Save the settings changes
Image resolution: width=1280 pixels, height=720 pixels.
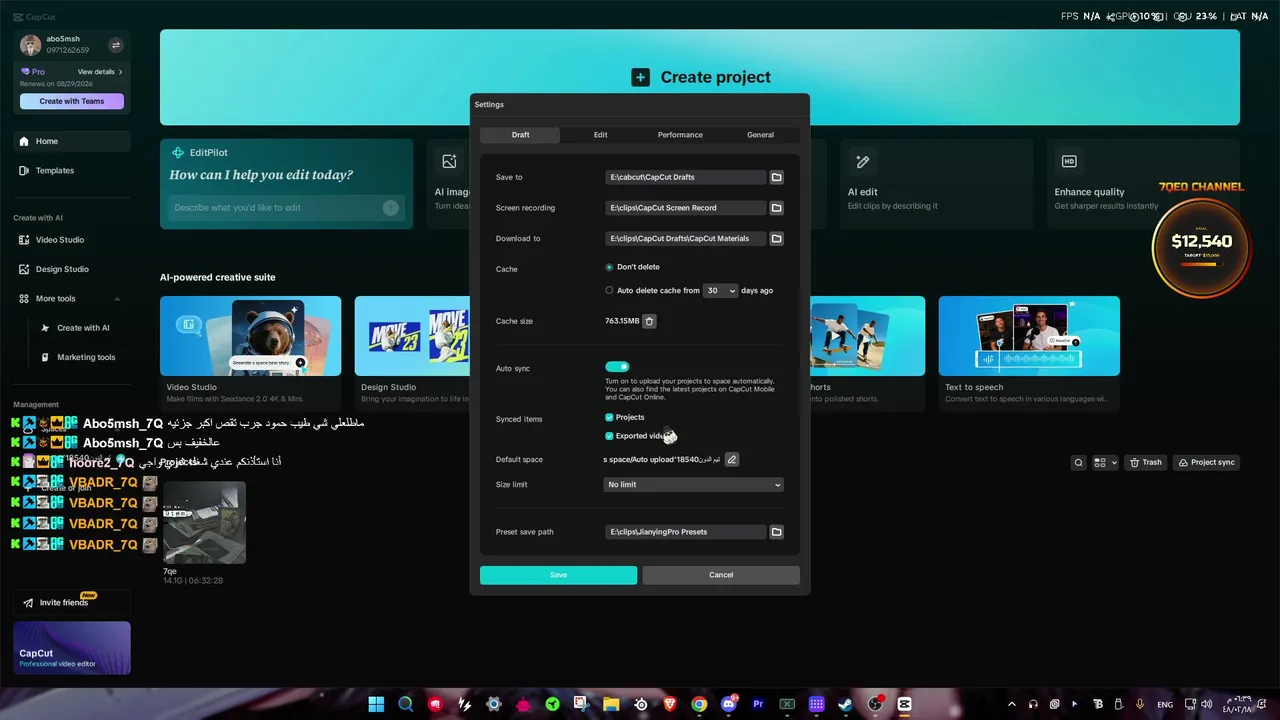coord(558,575)
